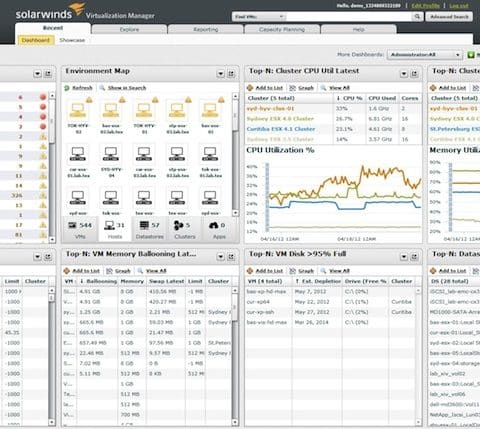The width and height of the screenshot is (480, 429).
Task: Click Add to List in Cluster CPU widget
Action: pos(265,88)
